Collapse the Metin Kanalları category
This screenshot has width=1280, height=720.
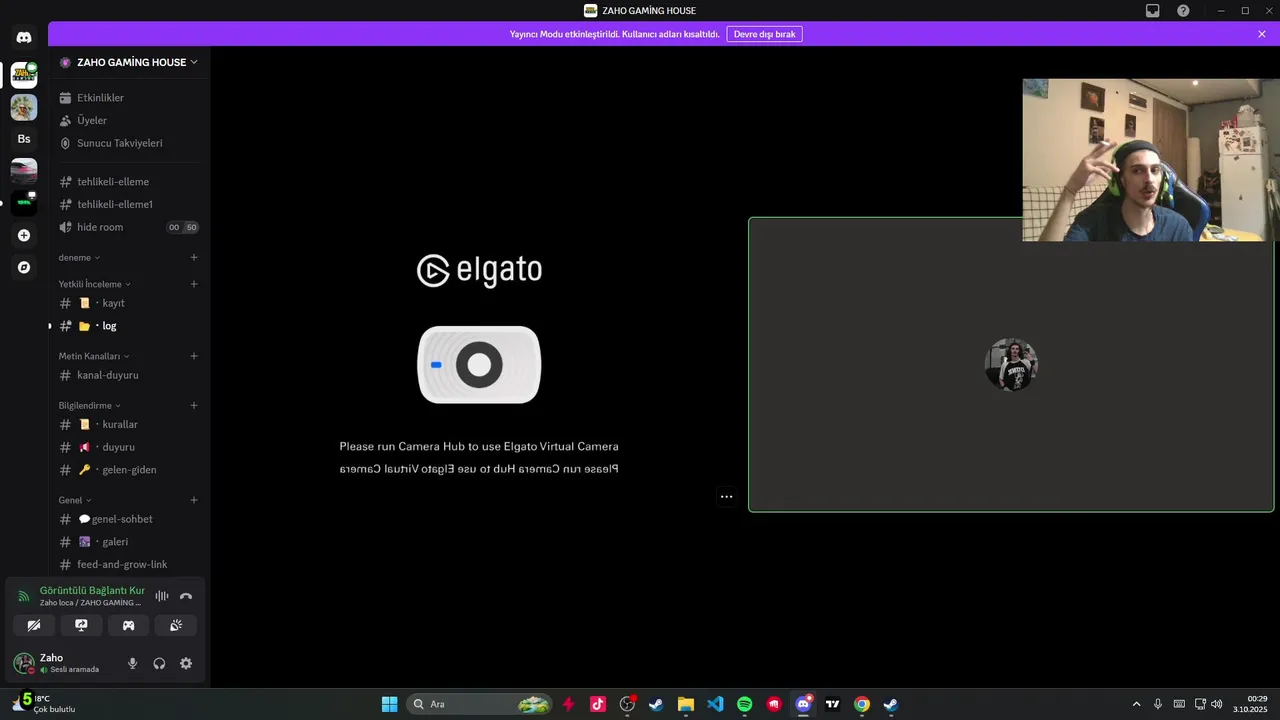click(94, 356)
